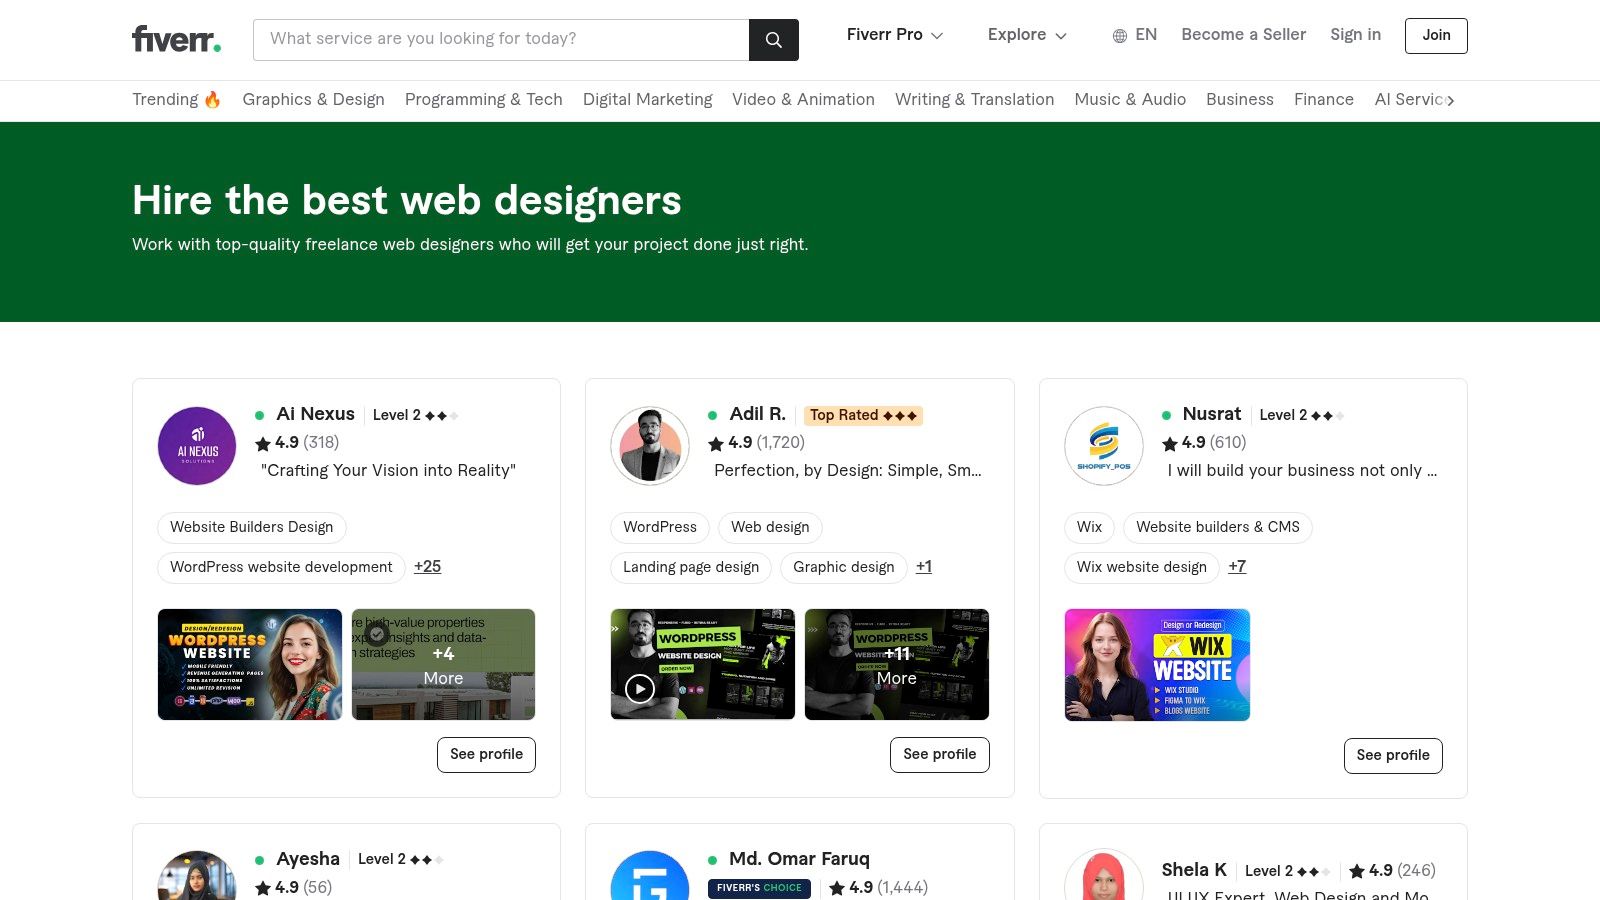Screen dimensions: 1600x900
Task: Click Ai Nexus star rating
Action: point(297,442)
